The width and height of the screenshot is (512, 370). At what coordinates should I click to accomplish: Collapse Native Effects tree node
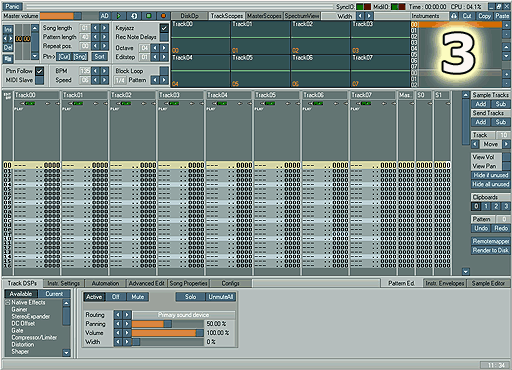tap(7, 302)
